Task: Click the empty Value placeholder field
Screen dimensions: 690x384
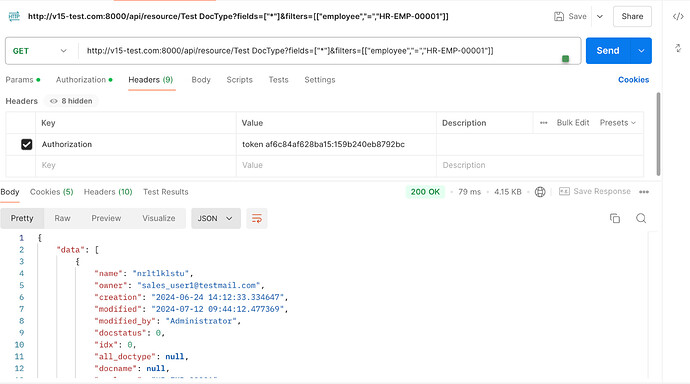Action: coord(336,165)
